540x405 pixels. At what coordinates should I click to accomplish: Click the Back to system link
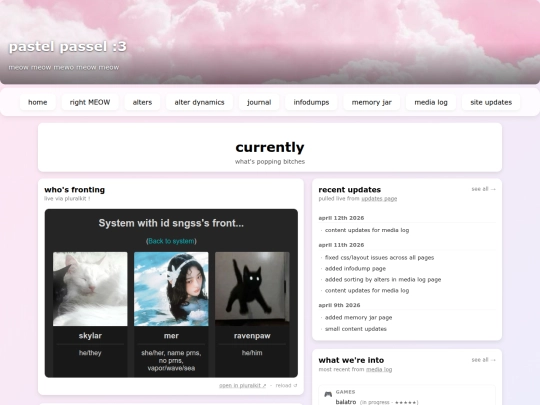pyautogui.click(x=171, y=241)
